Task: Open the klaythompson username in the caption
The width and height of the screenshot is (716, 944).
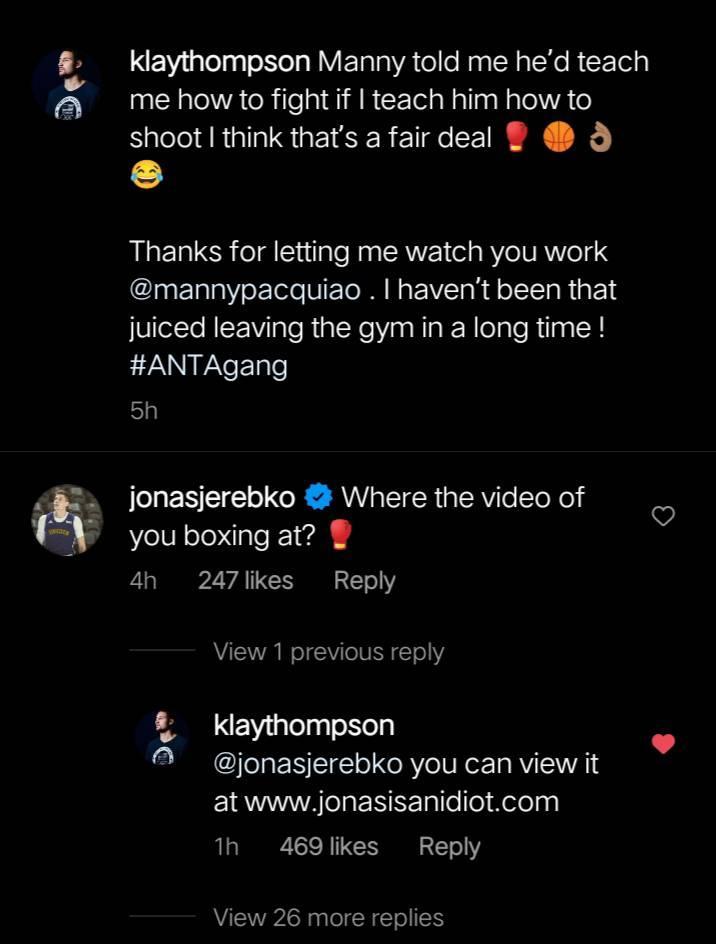Action: tap(220, 62)
